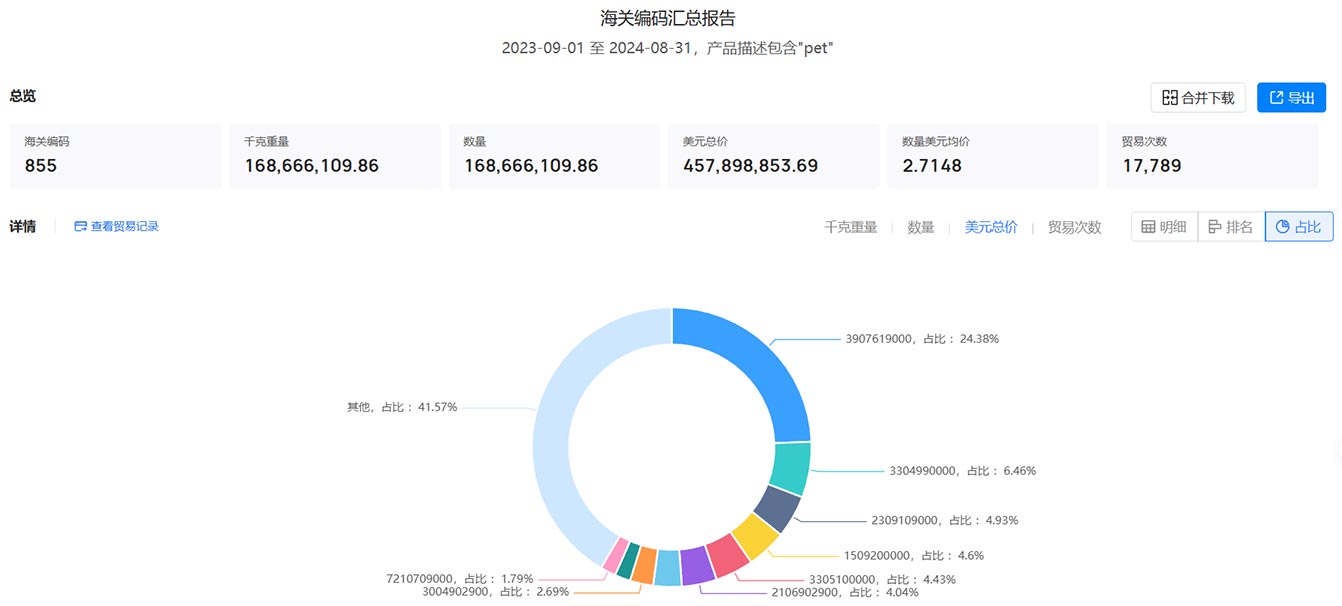Click the trade records card icon
Screen dimensions: 1342x606
[x=81, y=227]
